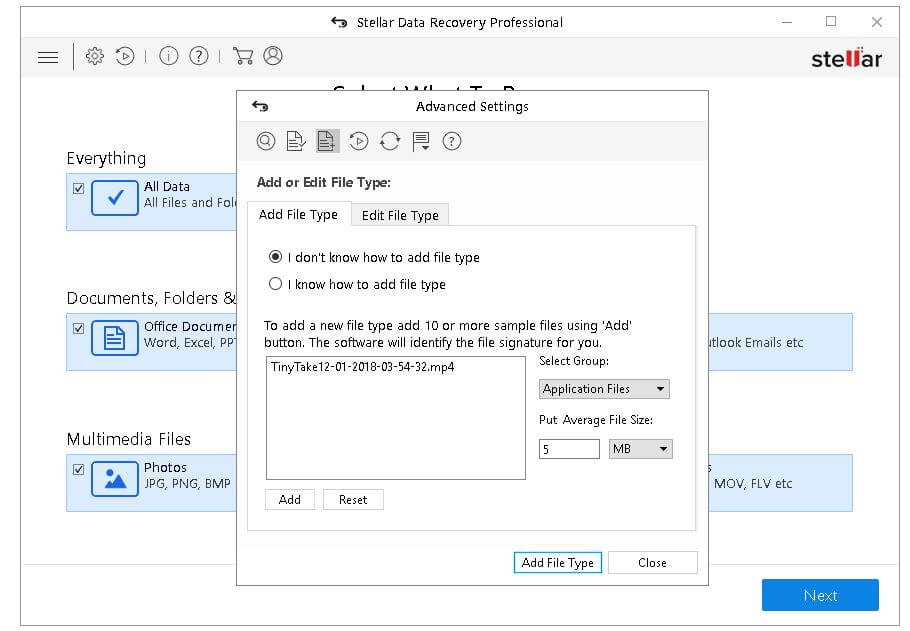Click the All Data checkmark tile icon
Viewport: 910px width, 631px height.
tap(115, 198)
